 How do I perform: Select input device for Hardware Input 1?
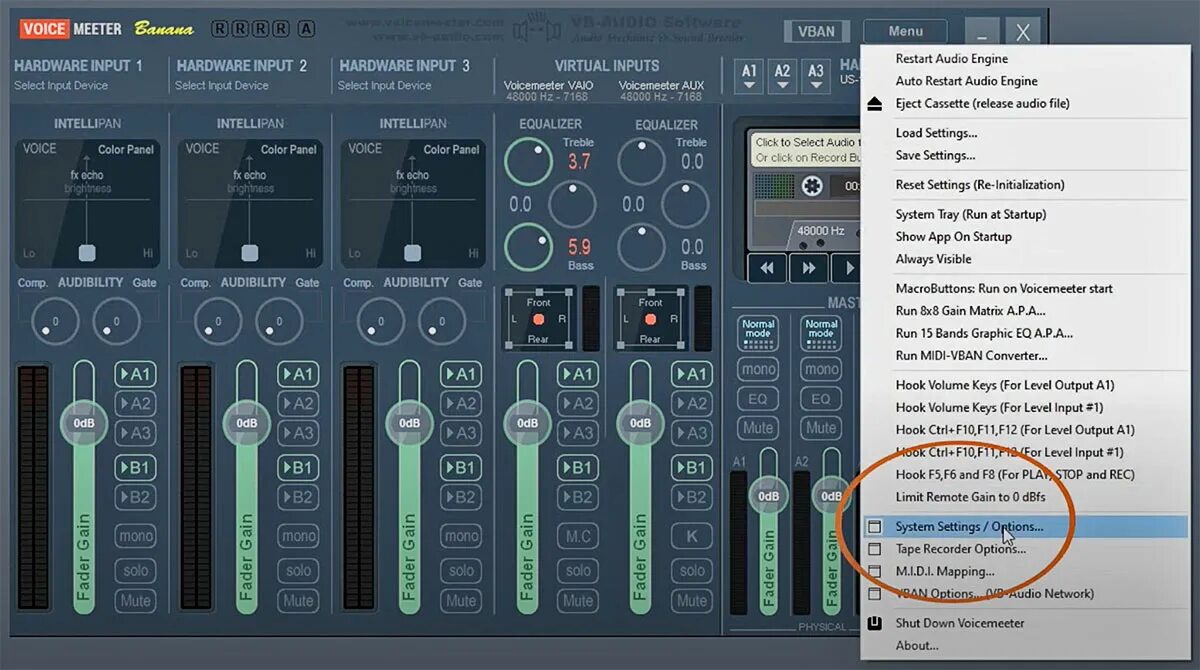[61, 86]
